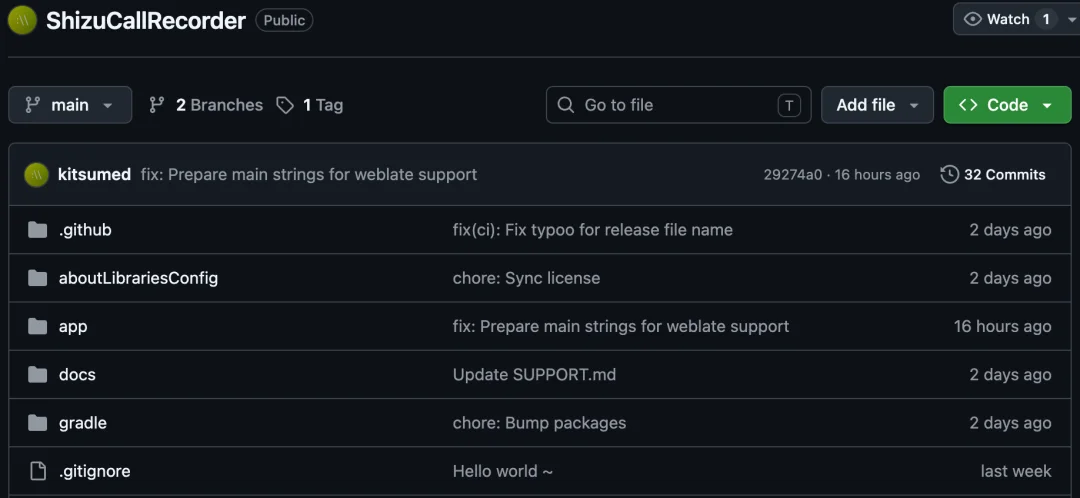Open the .gitignore file
The width and height of the screenshot is (1080, 498).
[94, 471]
